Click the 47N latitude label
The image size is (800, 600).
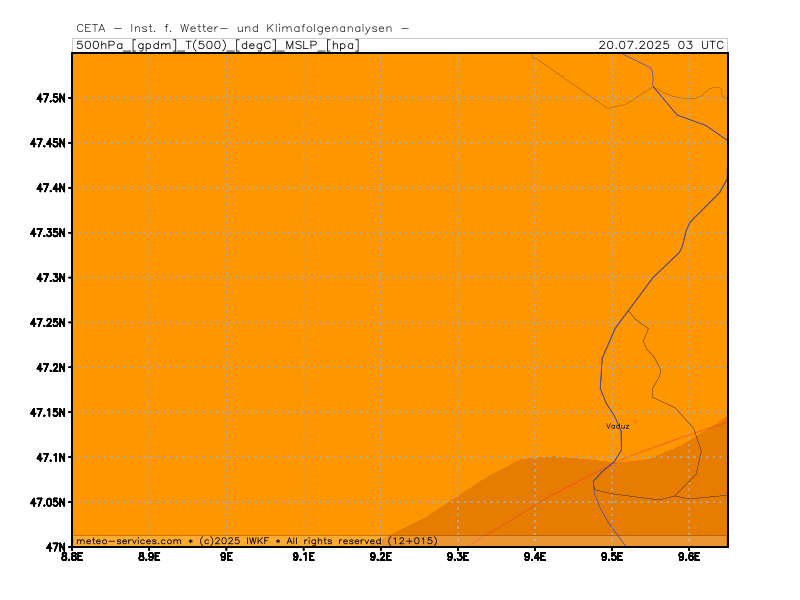point(56,547)
